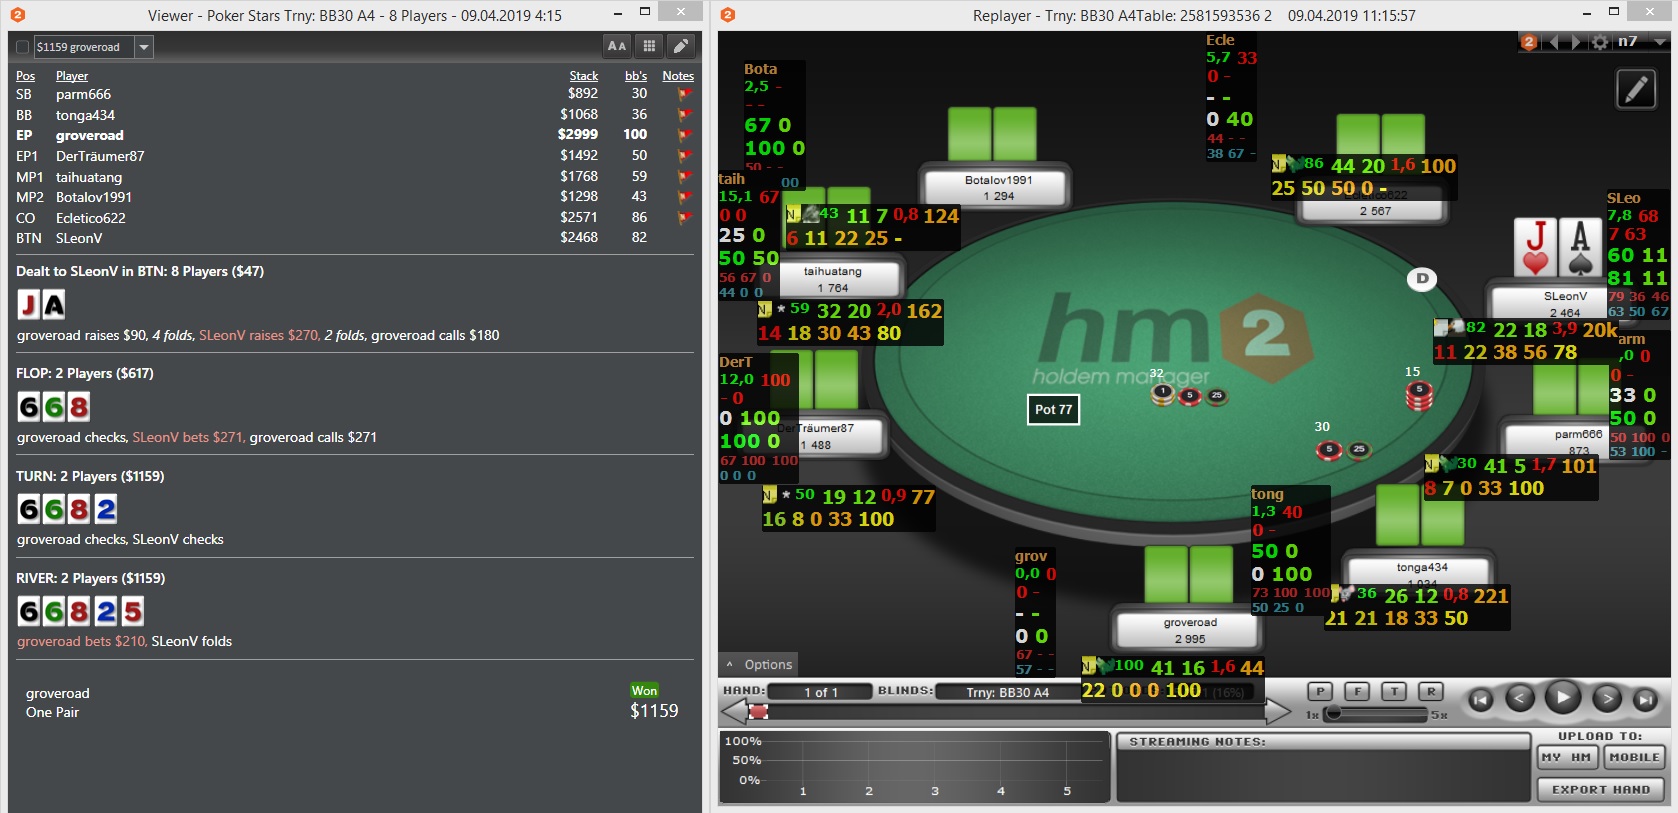Sort by the bb's column header
This screenshot has width=1678, height=813.
(x=636, y=76)
